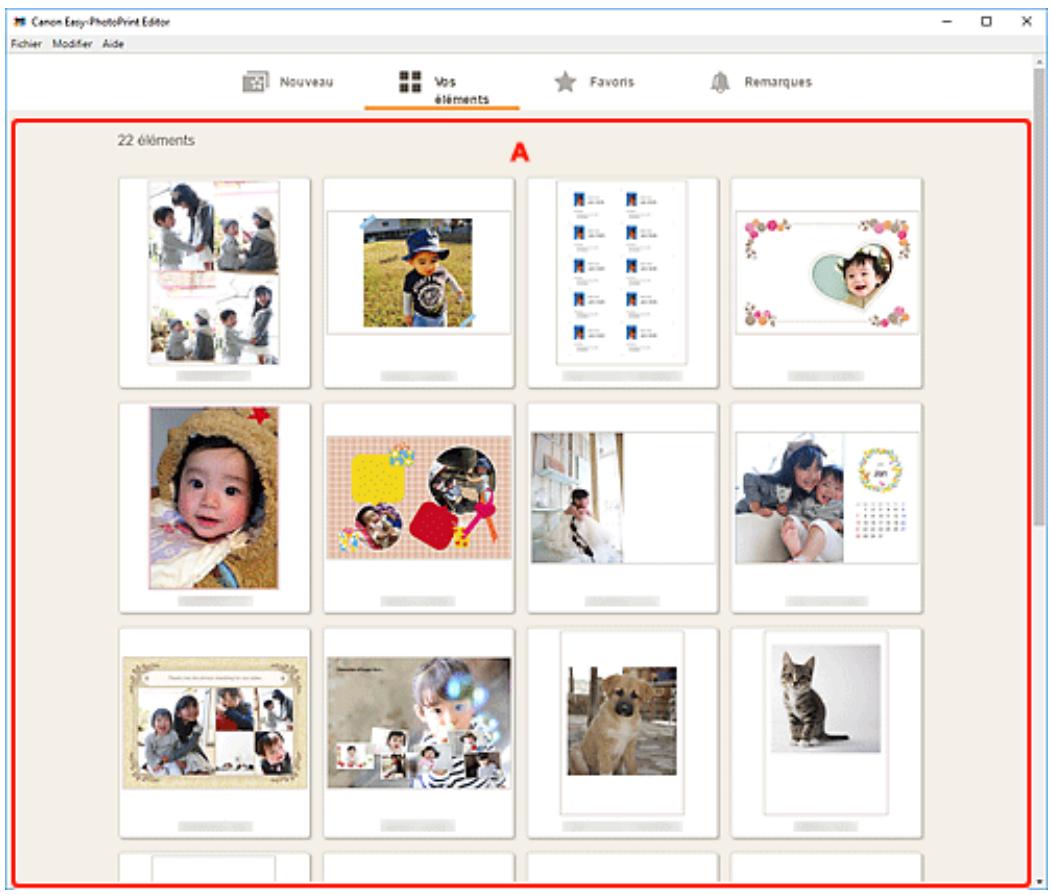1051x895 pixels.
Task: Open the family photo collage item
Action: [x=214, y=282]
